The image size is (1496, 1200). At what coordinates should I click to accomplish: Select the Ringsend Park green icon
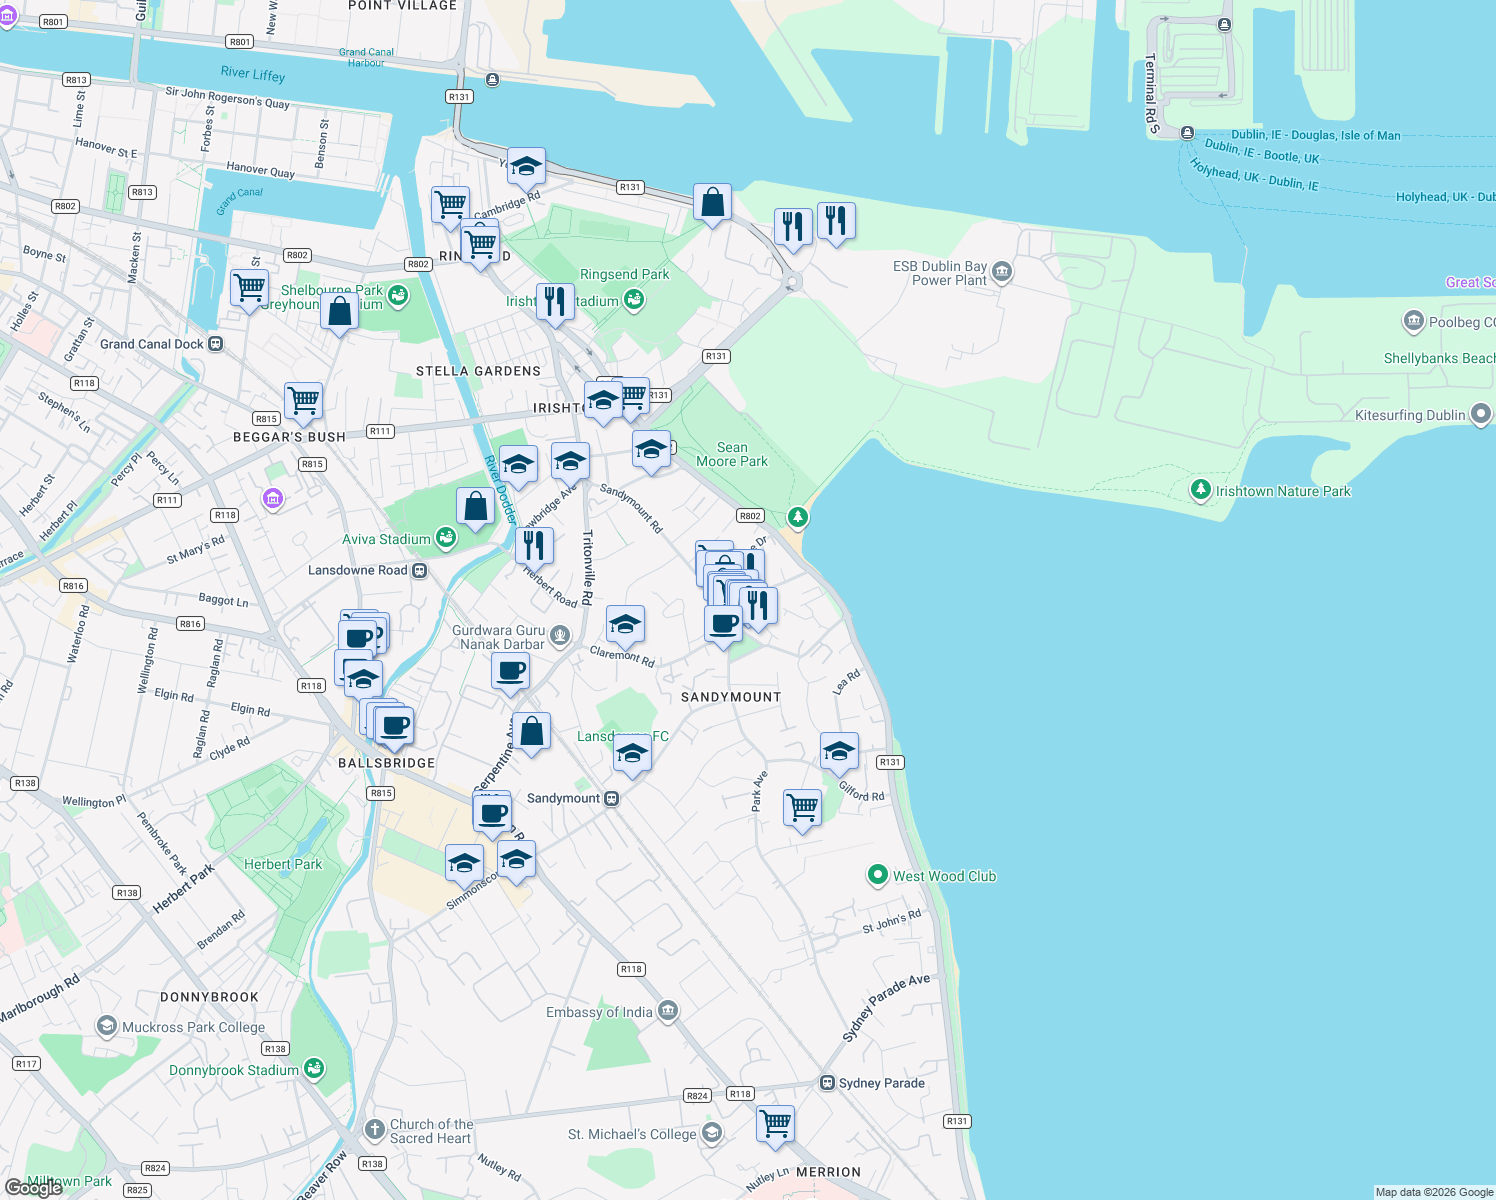tap(633, 298)
